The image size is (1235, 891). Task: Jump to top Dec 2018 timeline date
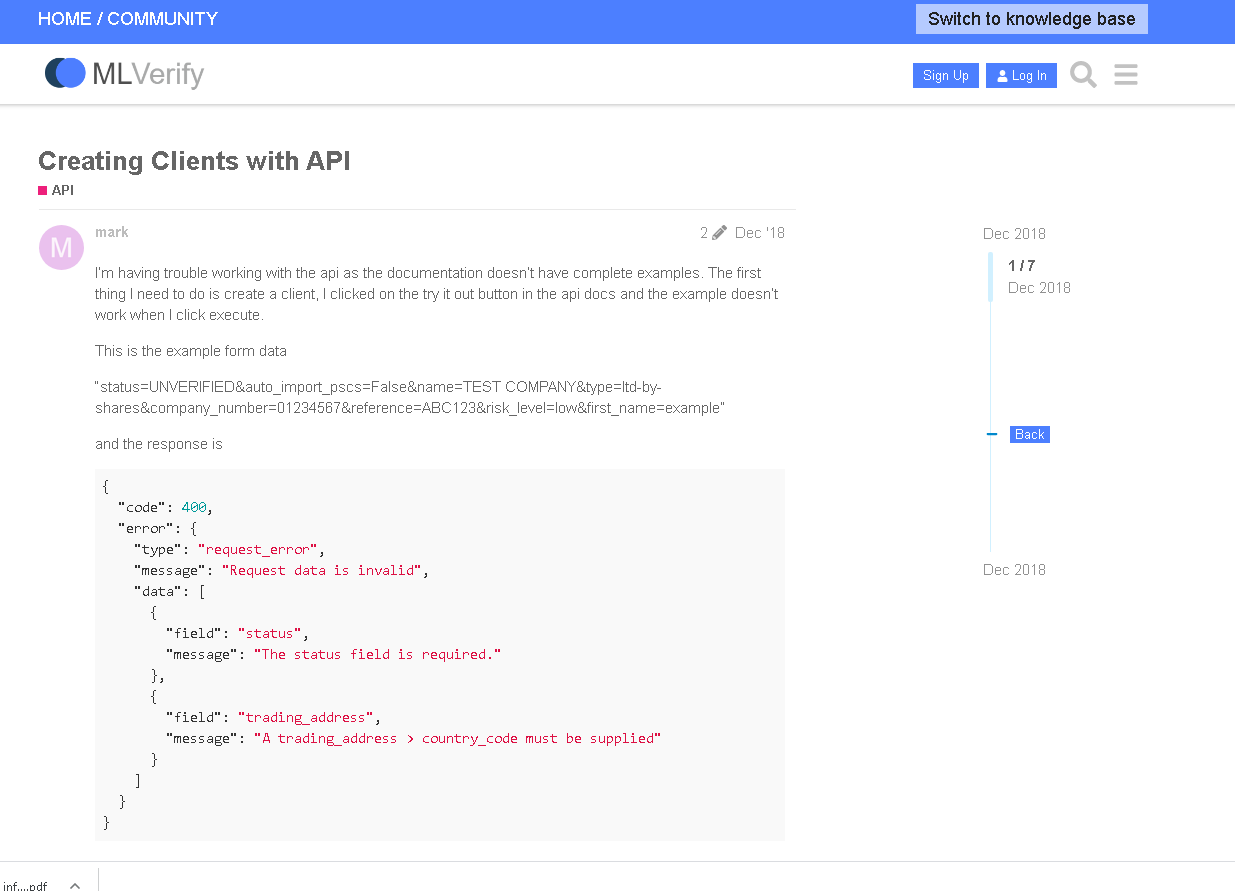1014,234
